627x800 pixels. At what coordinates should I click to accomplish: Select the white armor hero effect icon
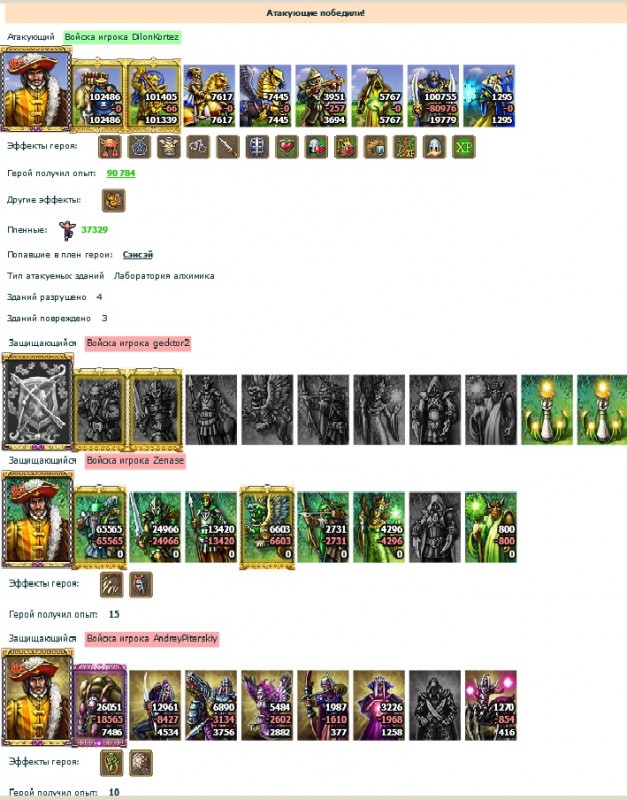click(168, 147)
